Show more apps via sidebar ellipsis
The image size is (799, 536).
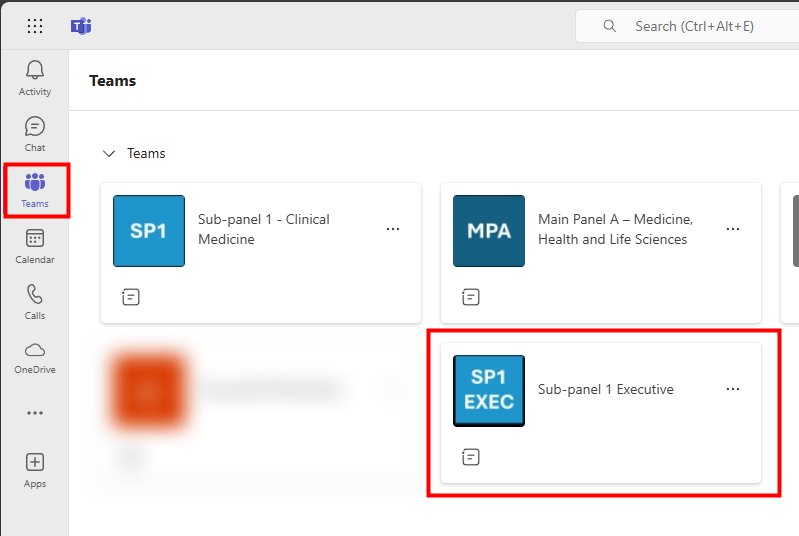click(35, 413)
